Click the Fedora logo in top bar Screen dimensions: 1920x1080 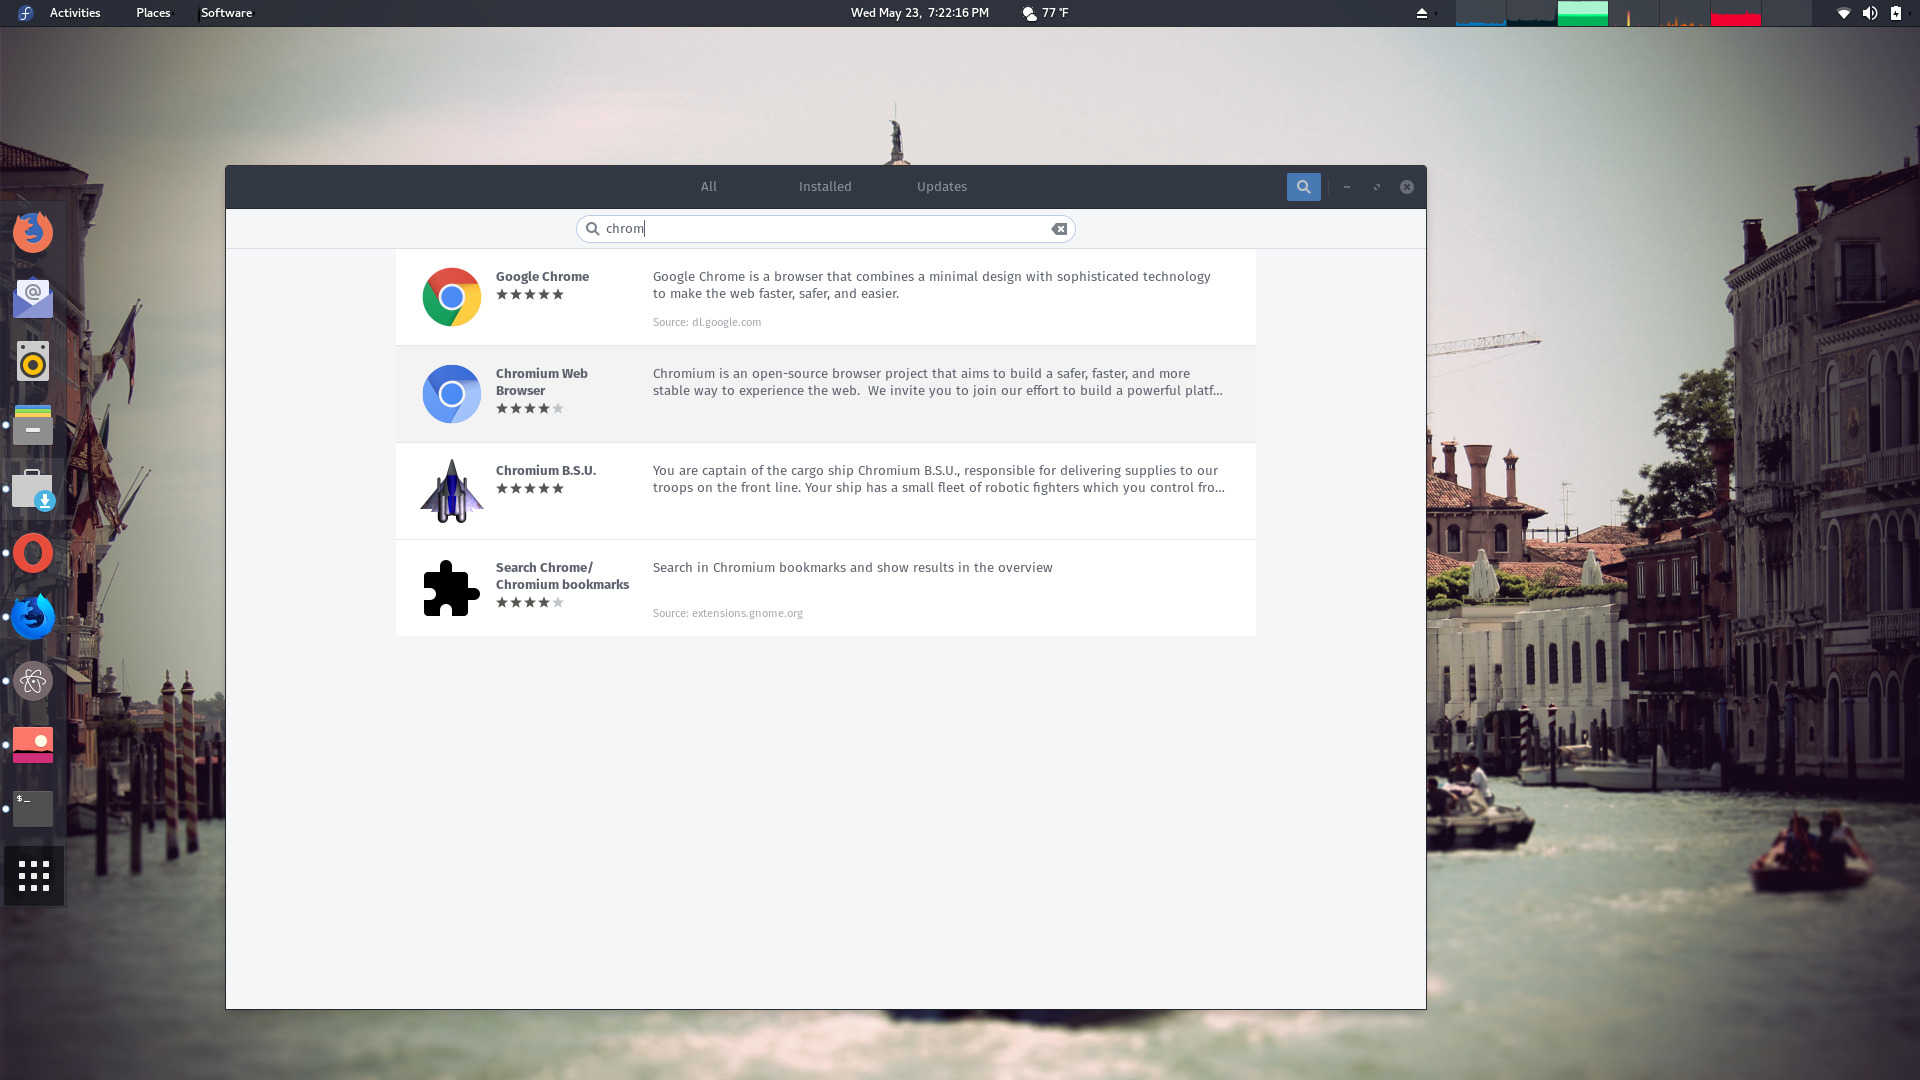tap(25, 13)
